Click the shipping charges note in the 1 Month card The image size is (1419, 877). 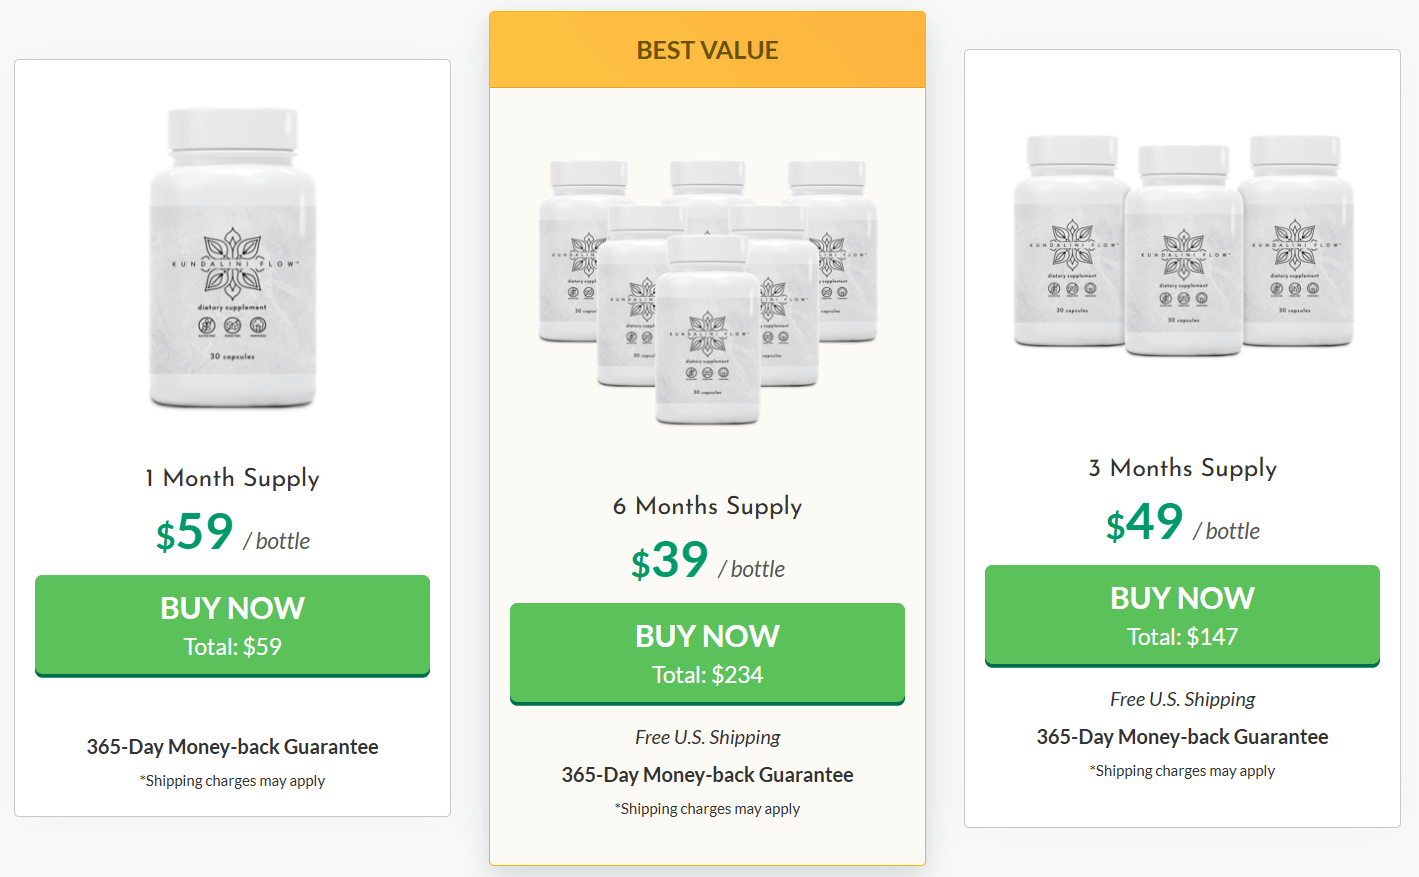tap(232, 781)
